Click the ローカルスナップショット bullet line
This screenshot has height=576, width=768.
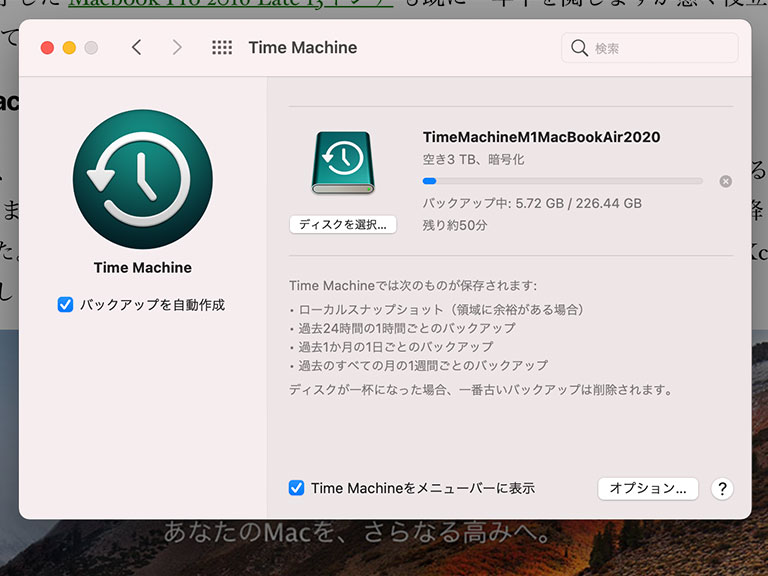pos(437,310)
